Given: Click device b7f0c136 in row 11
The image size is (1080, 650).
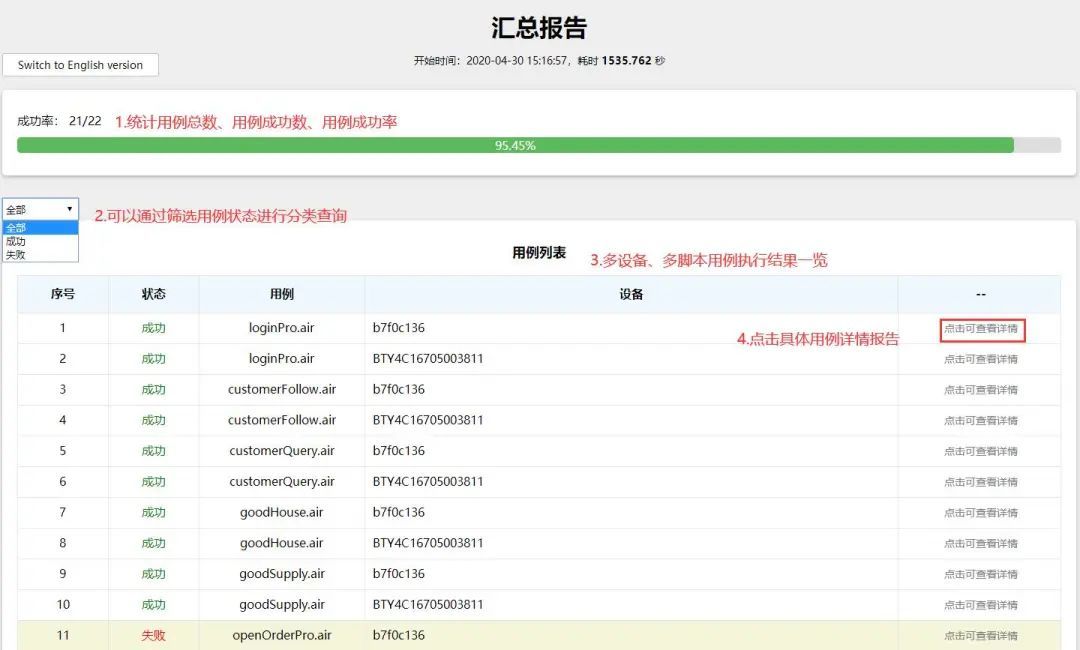Looking at the screenshot, I should (x=399, y=635).
